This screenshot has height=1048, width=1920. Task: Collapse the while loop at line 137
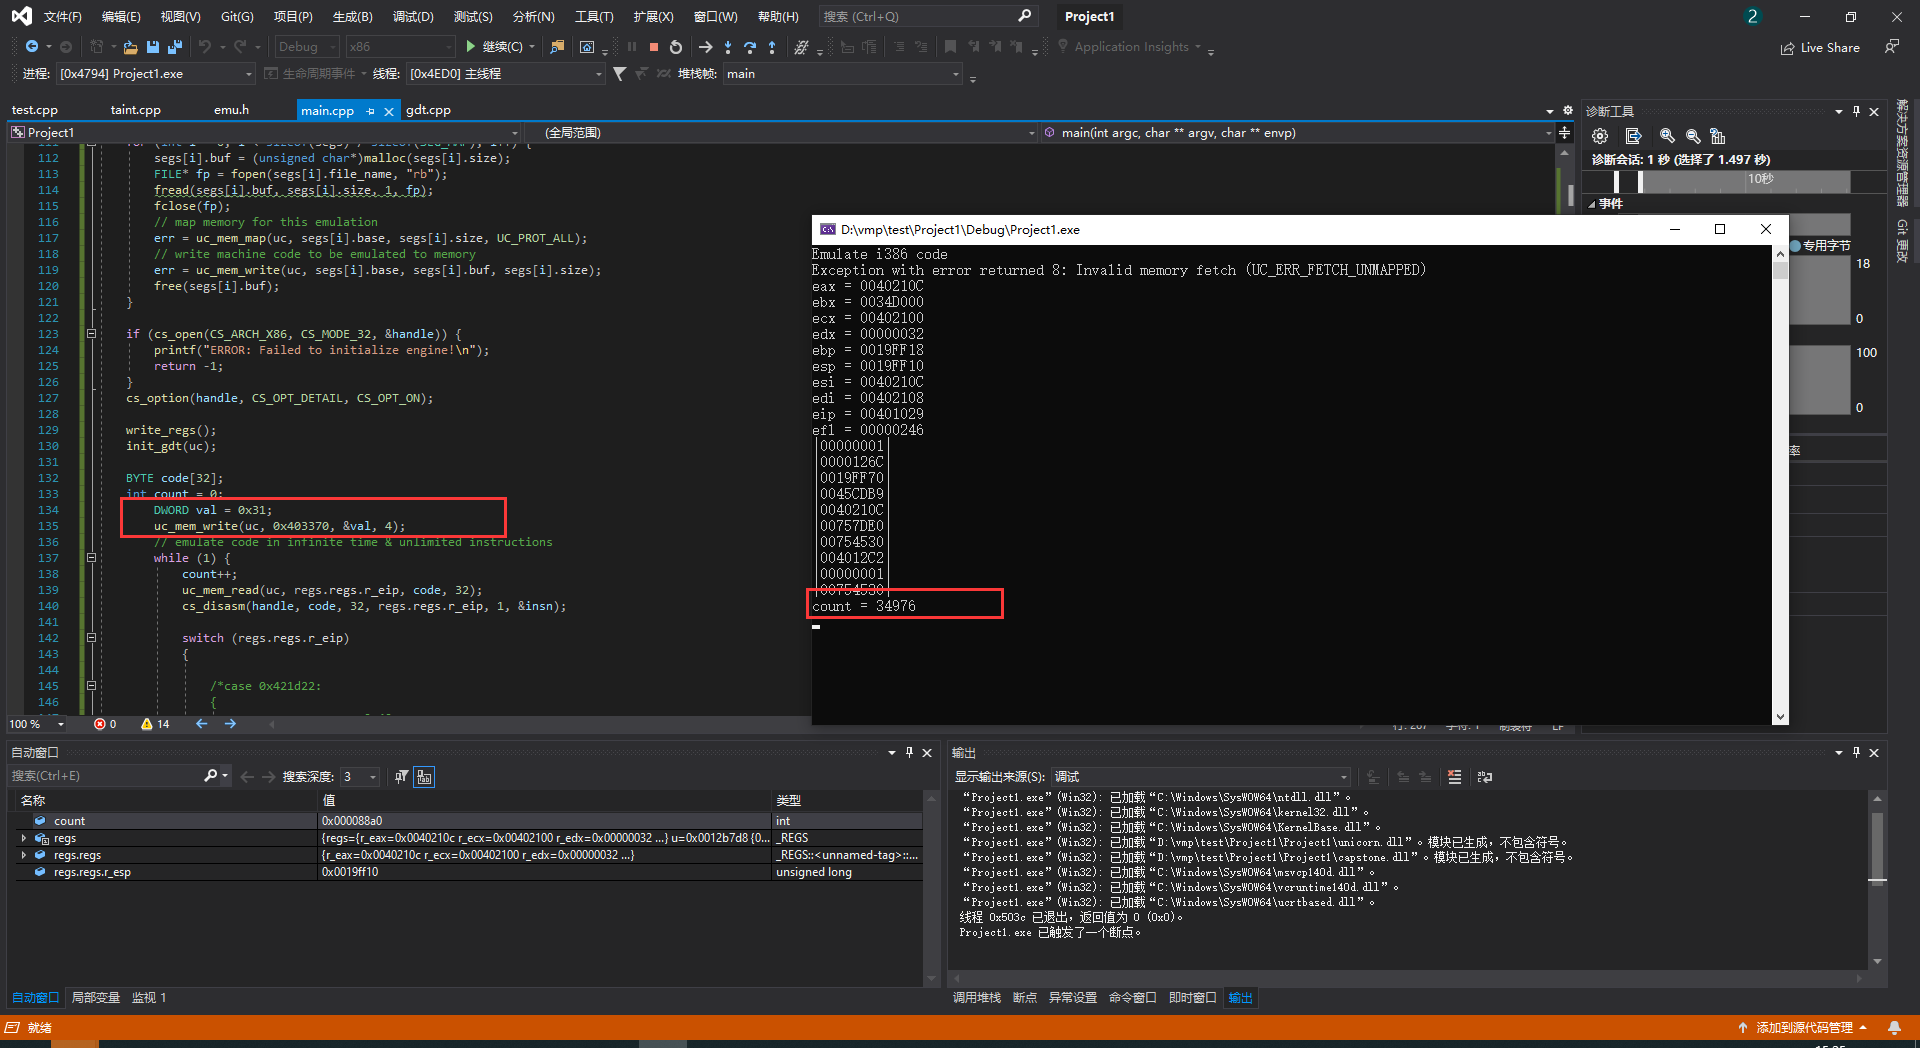tap(91, 558)
